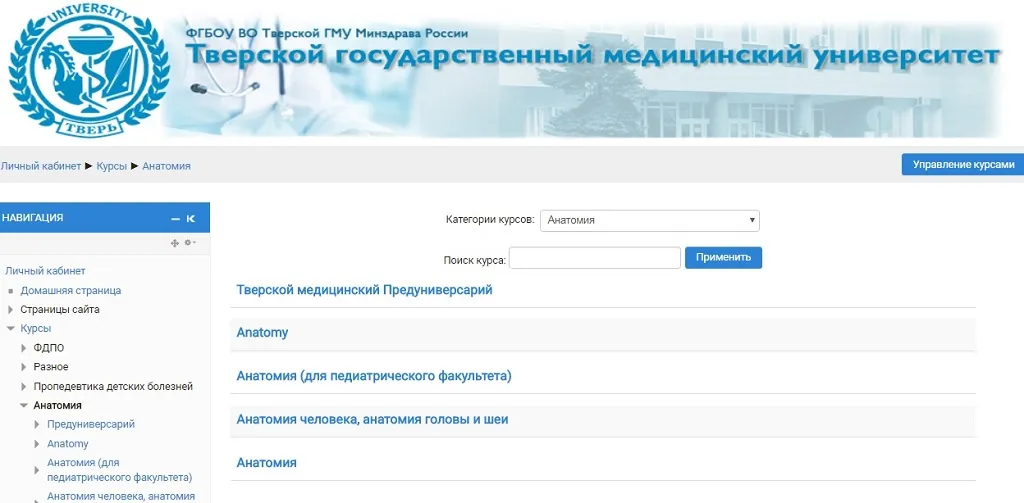The width and height of the screenshot is (1024, 503).
Task: Open Анатомия человека, анатомия головы и шеи
Action: [372, 419]
